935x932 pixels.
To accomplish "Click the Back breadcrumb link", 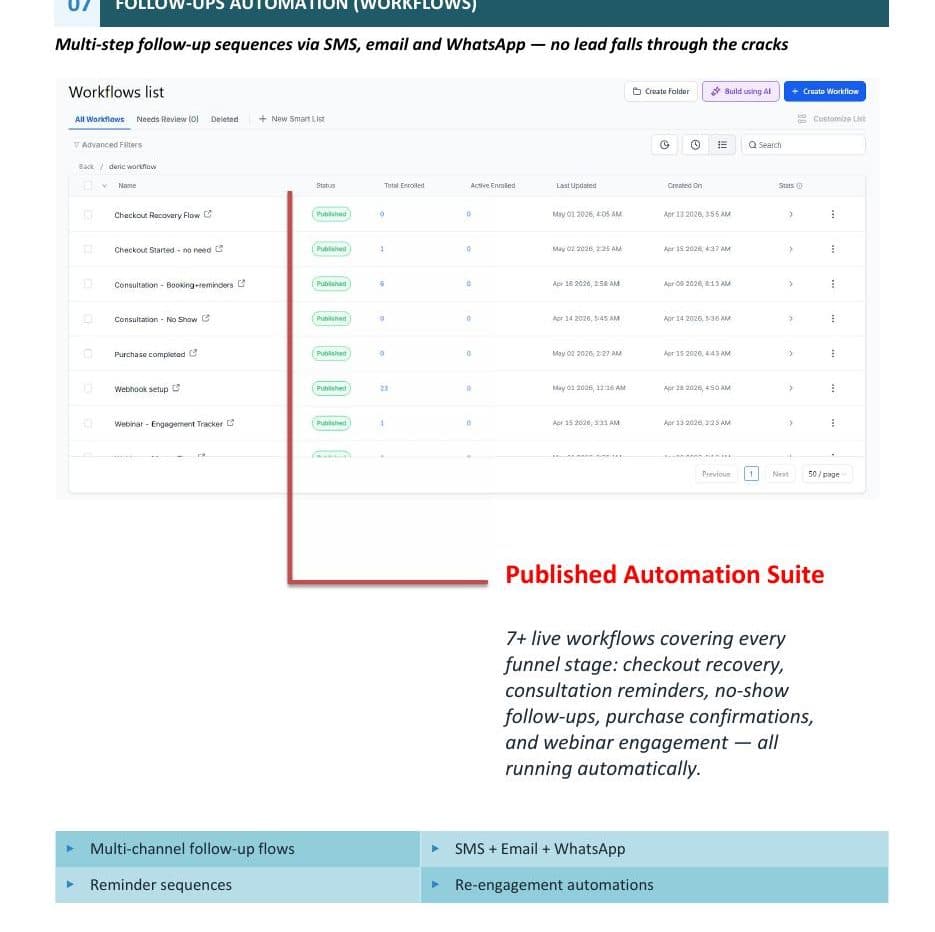I will point(86,167).
